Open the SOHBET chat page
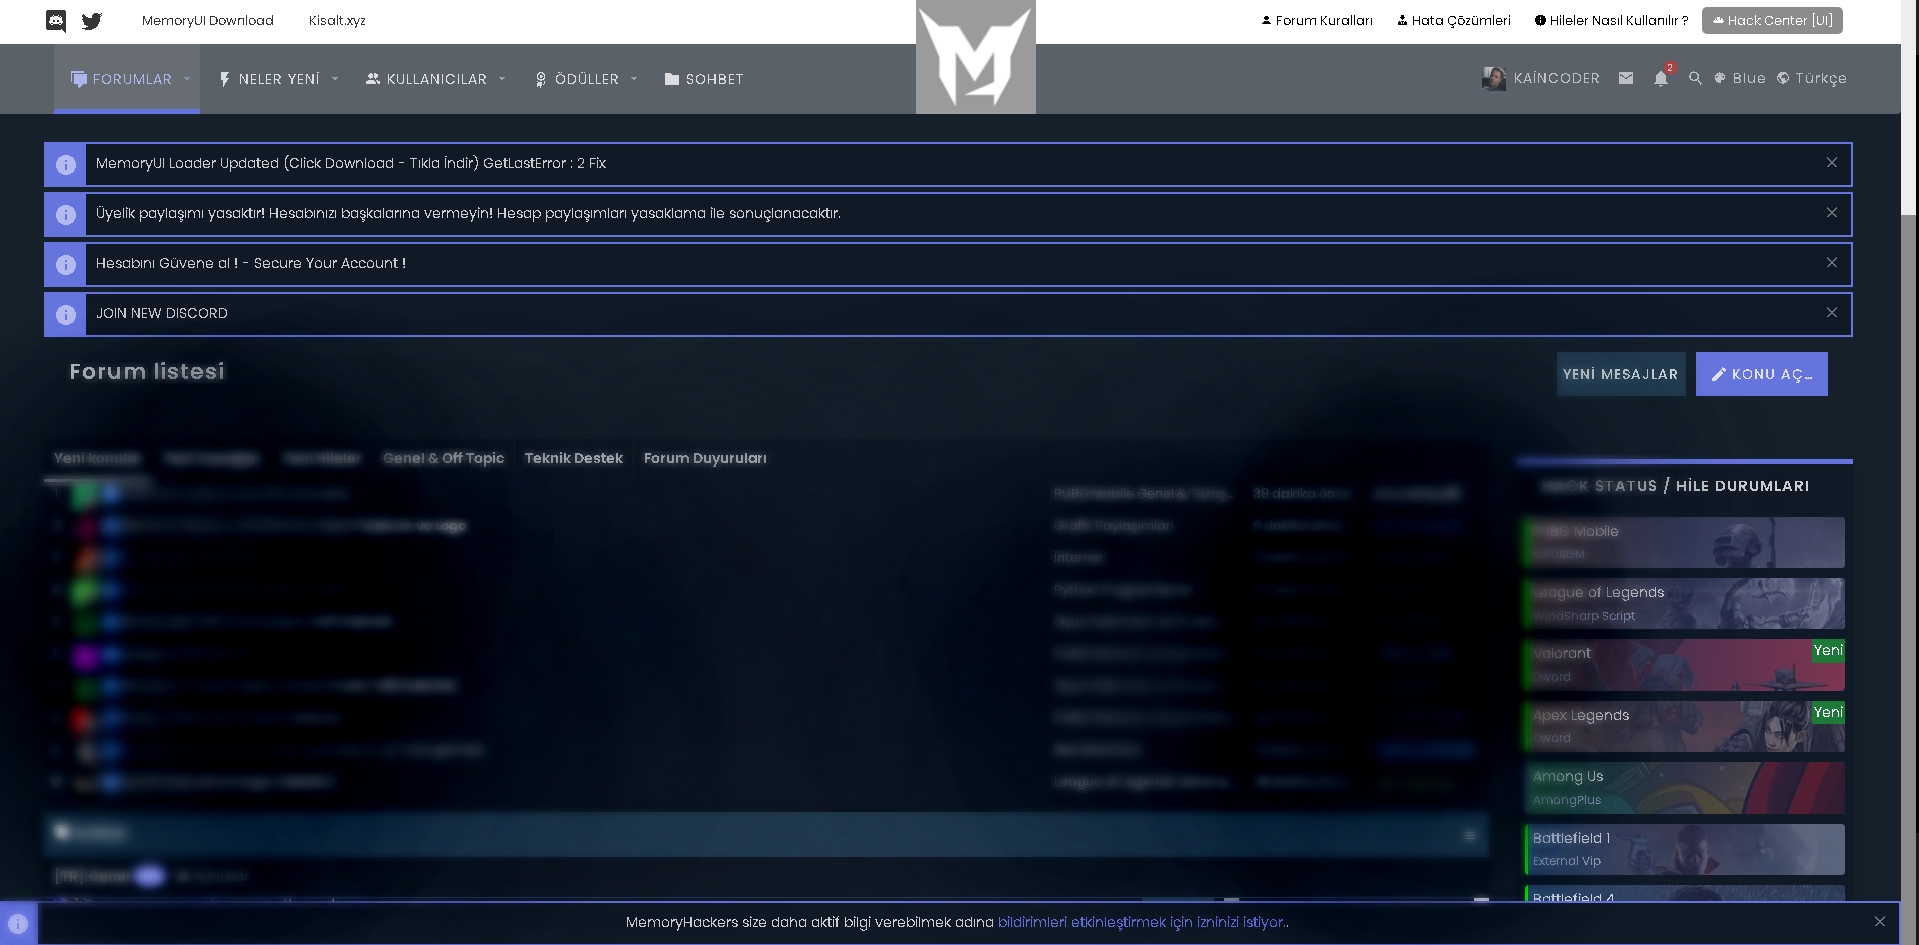The height and width of the screenshot is (945, 1919). point(704,79)
